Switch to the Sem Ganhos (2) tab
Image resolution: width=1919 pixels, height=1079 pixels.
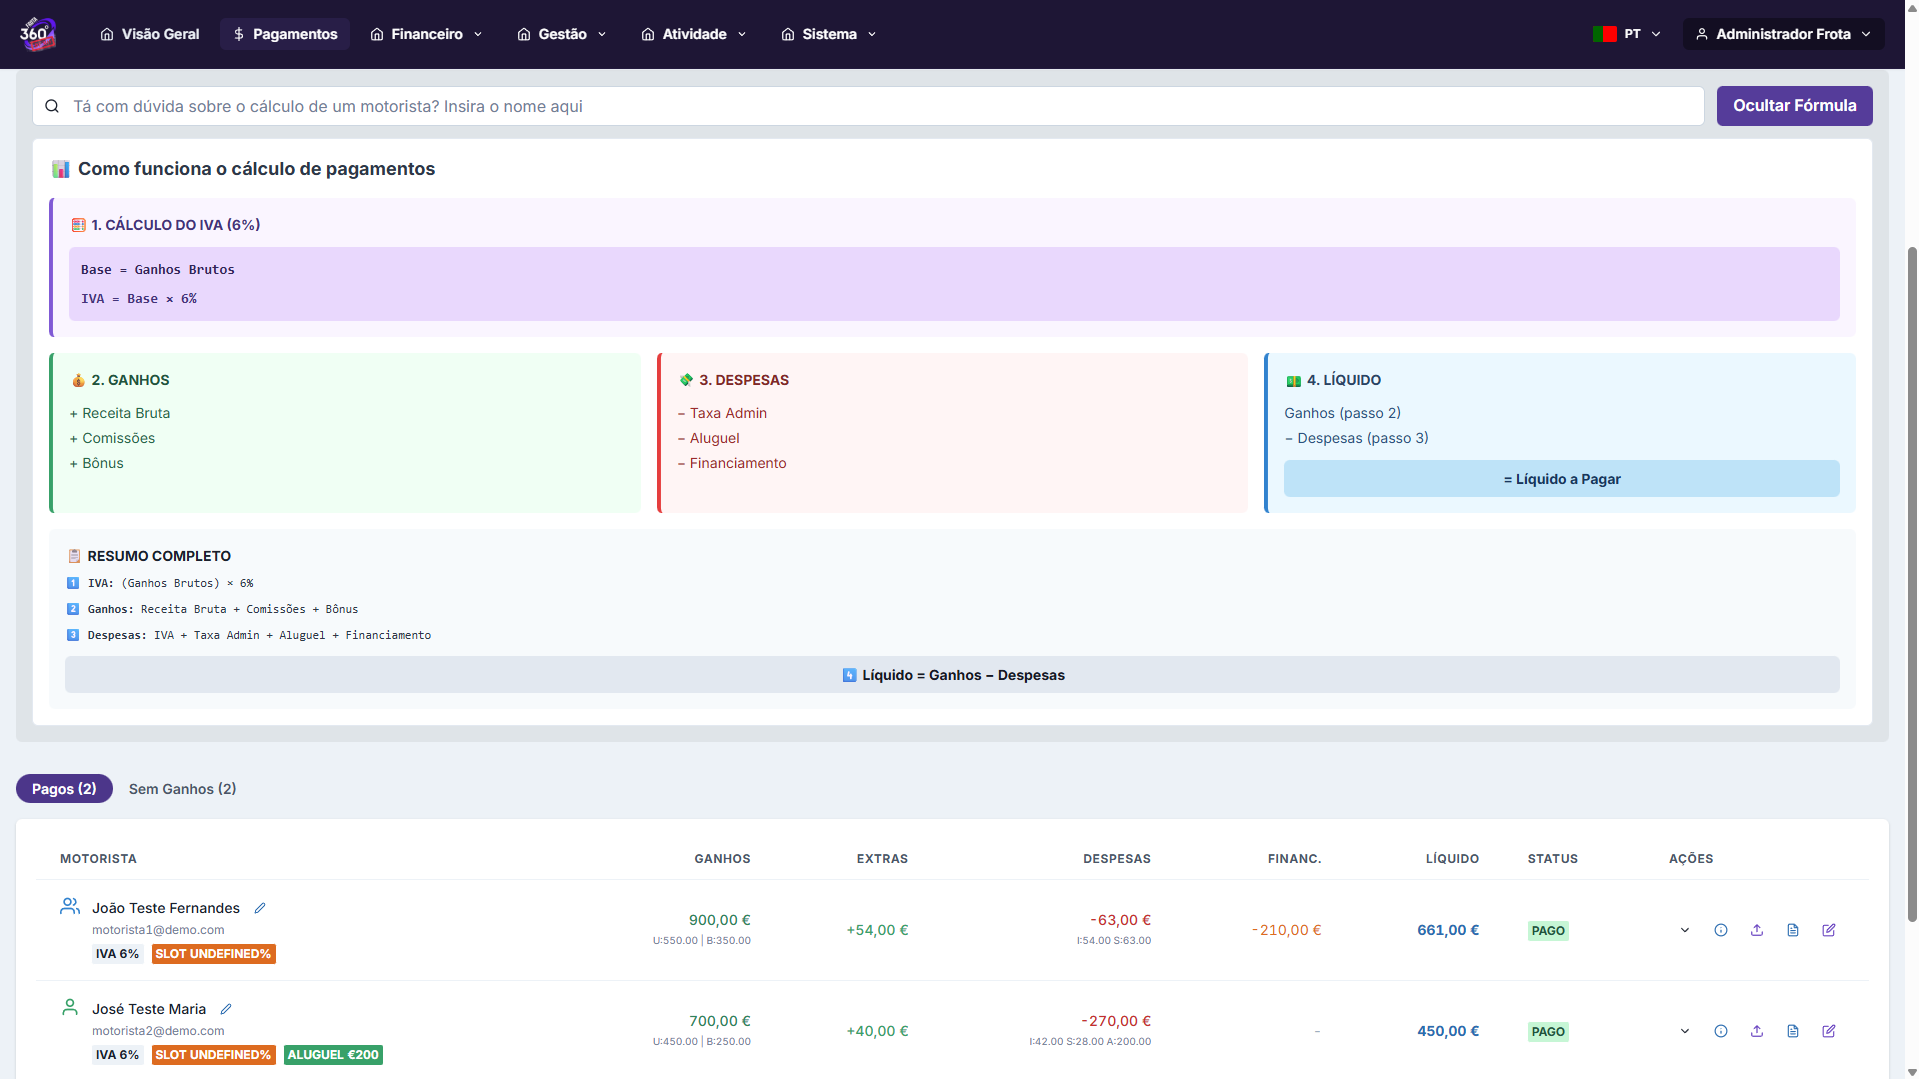(x=182, y=789)
